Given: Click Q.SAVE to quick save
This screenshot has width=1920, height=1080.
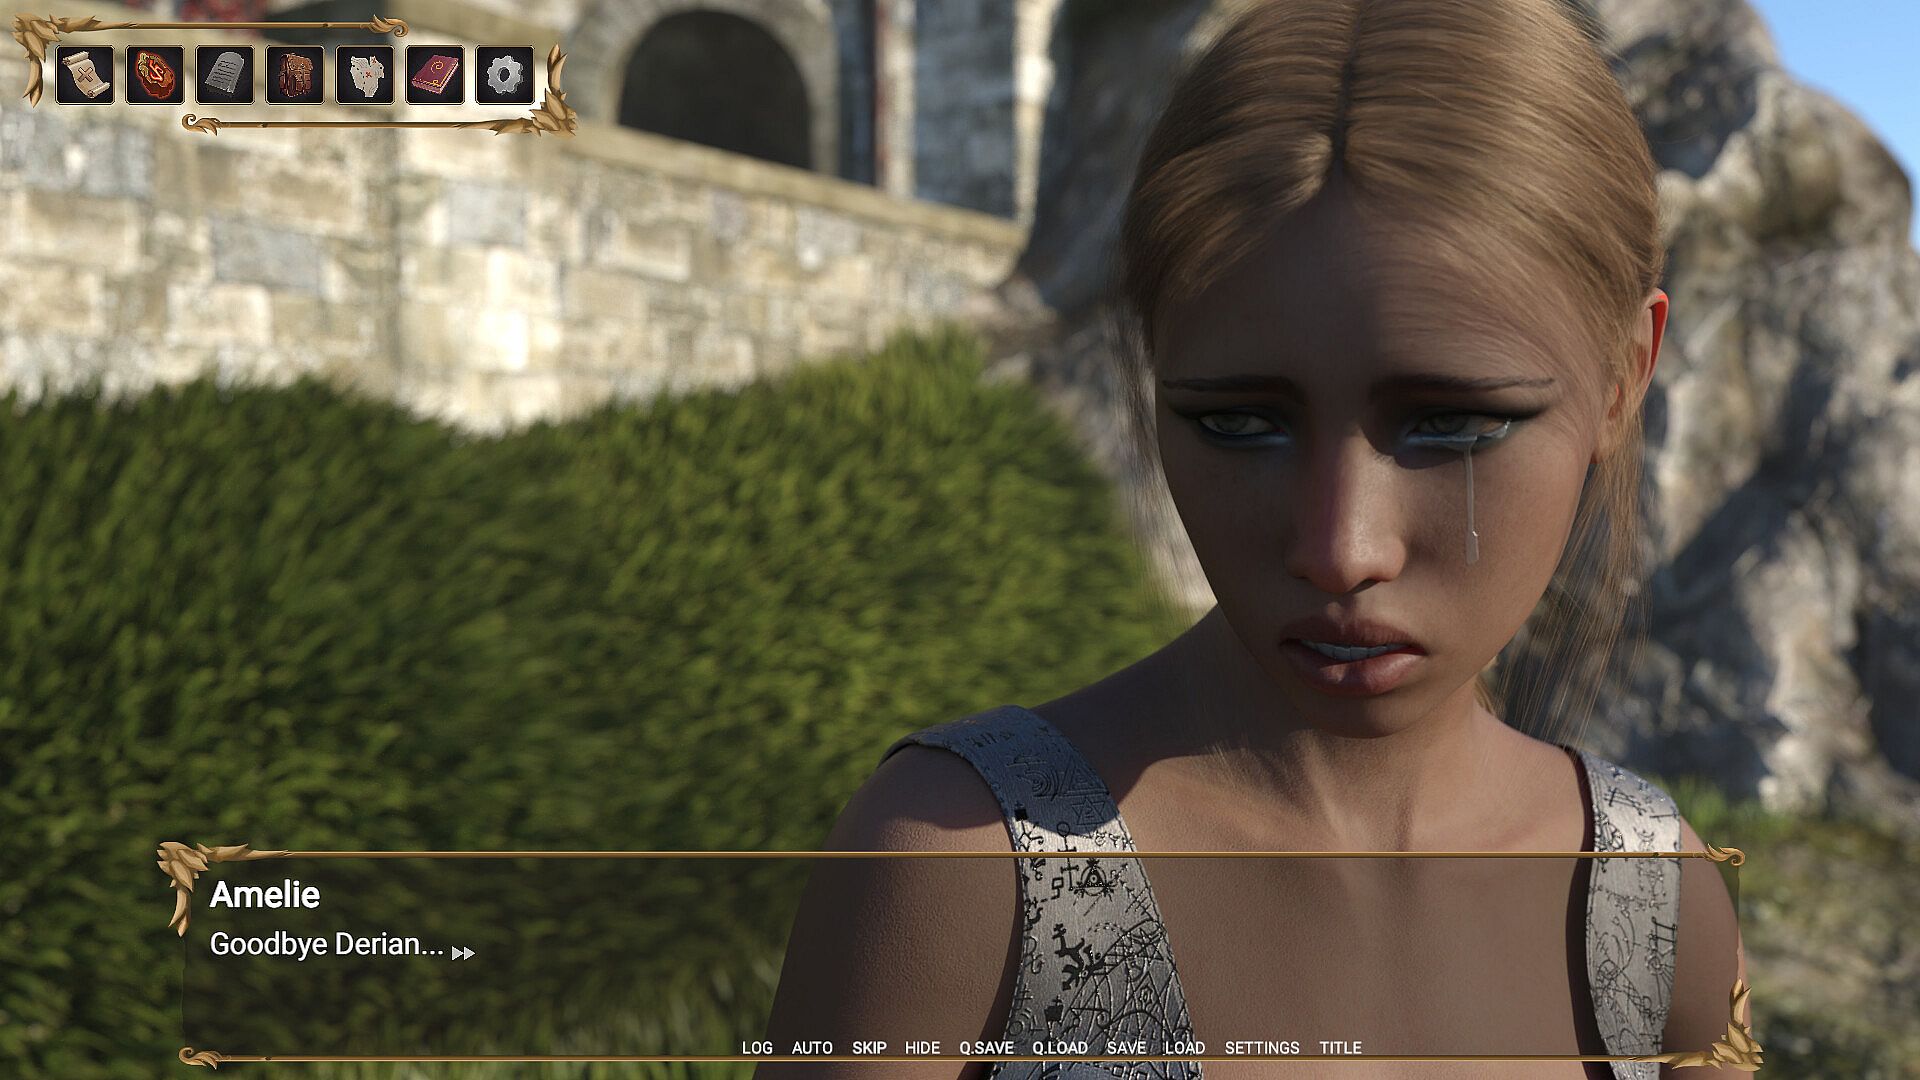Looking at the screenshot, I should [986, 1048].
